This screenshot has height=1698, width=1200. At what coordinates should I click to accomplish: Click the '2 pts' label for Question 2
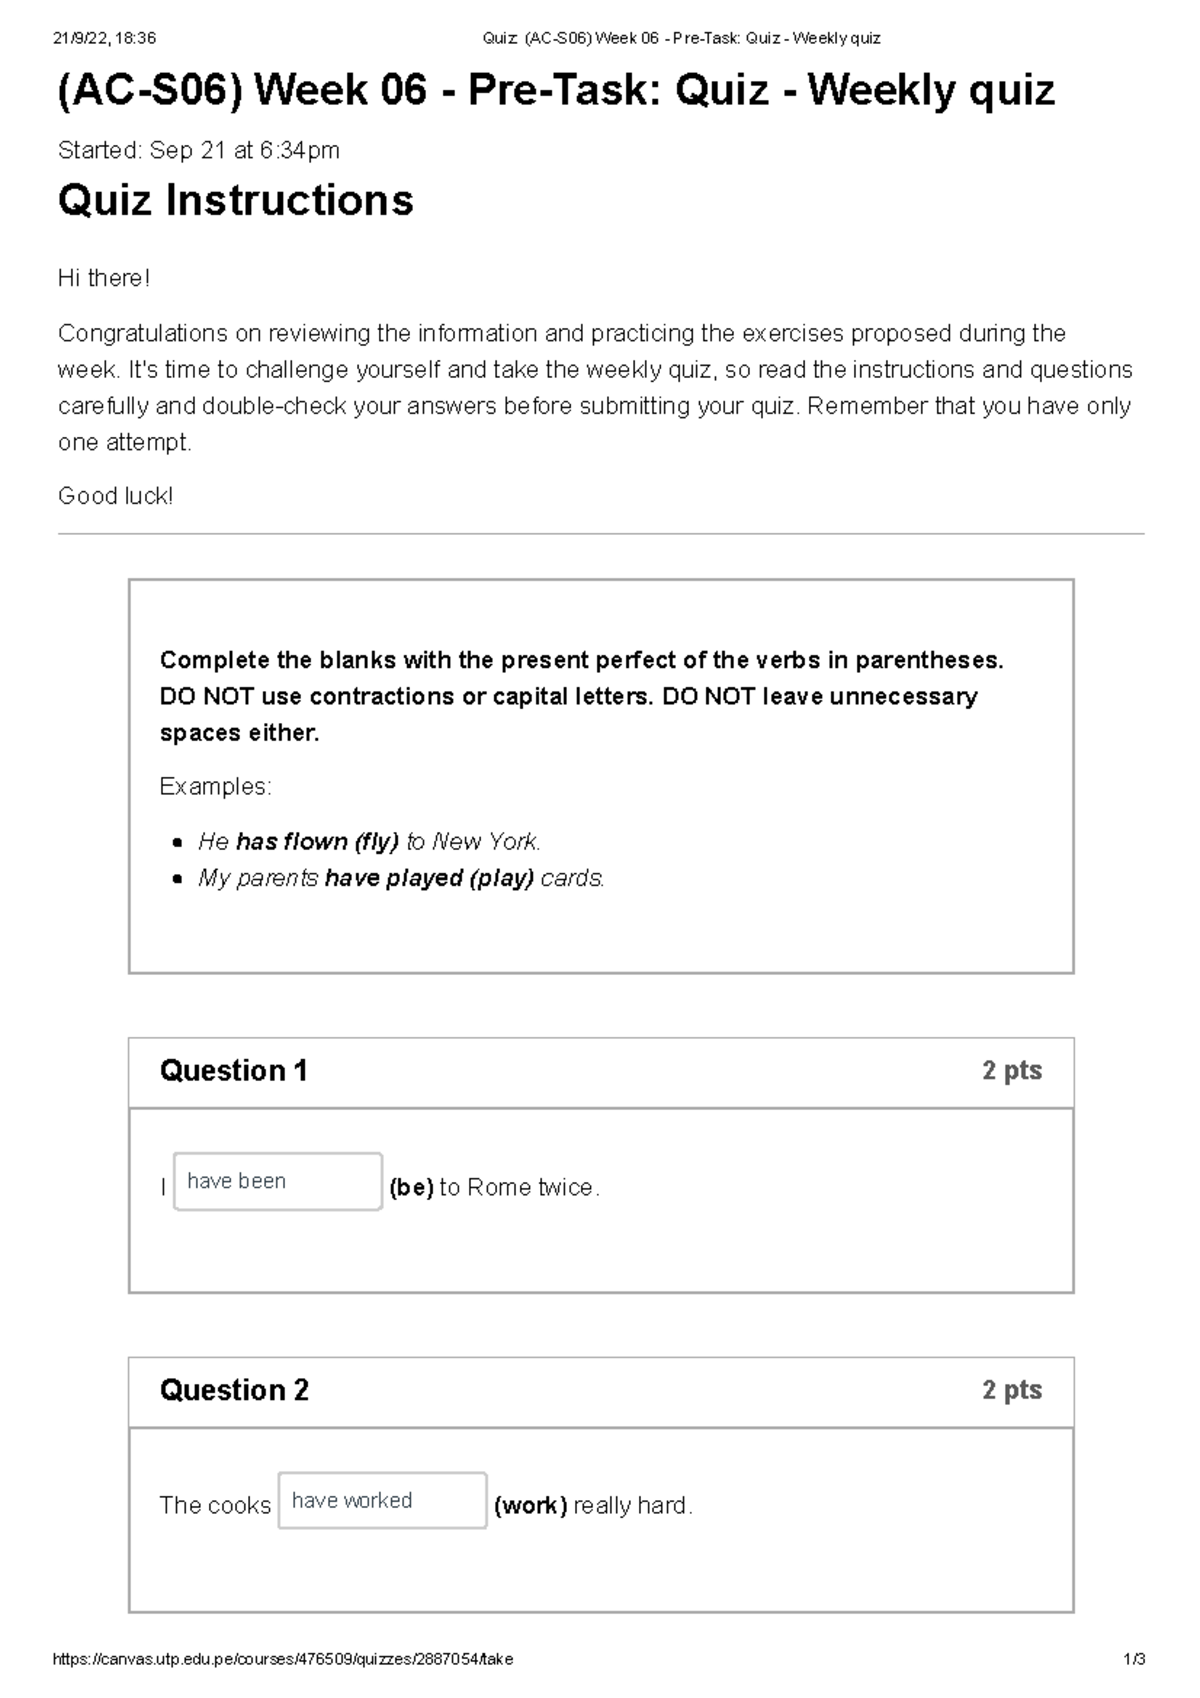coord(1012,1391)
